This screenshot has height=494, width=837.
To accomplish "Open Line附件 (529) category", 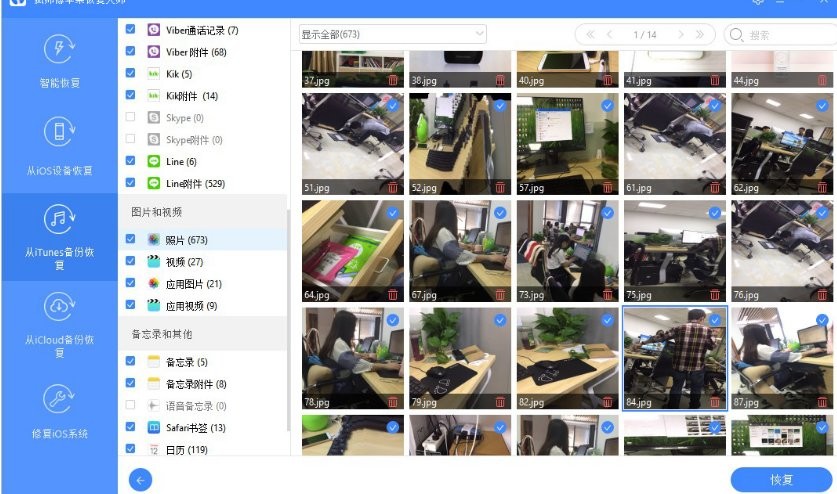I will click(203, 183).
